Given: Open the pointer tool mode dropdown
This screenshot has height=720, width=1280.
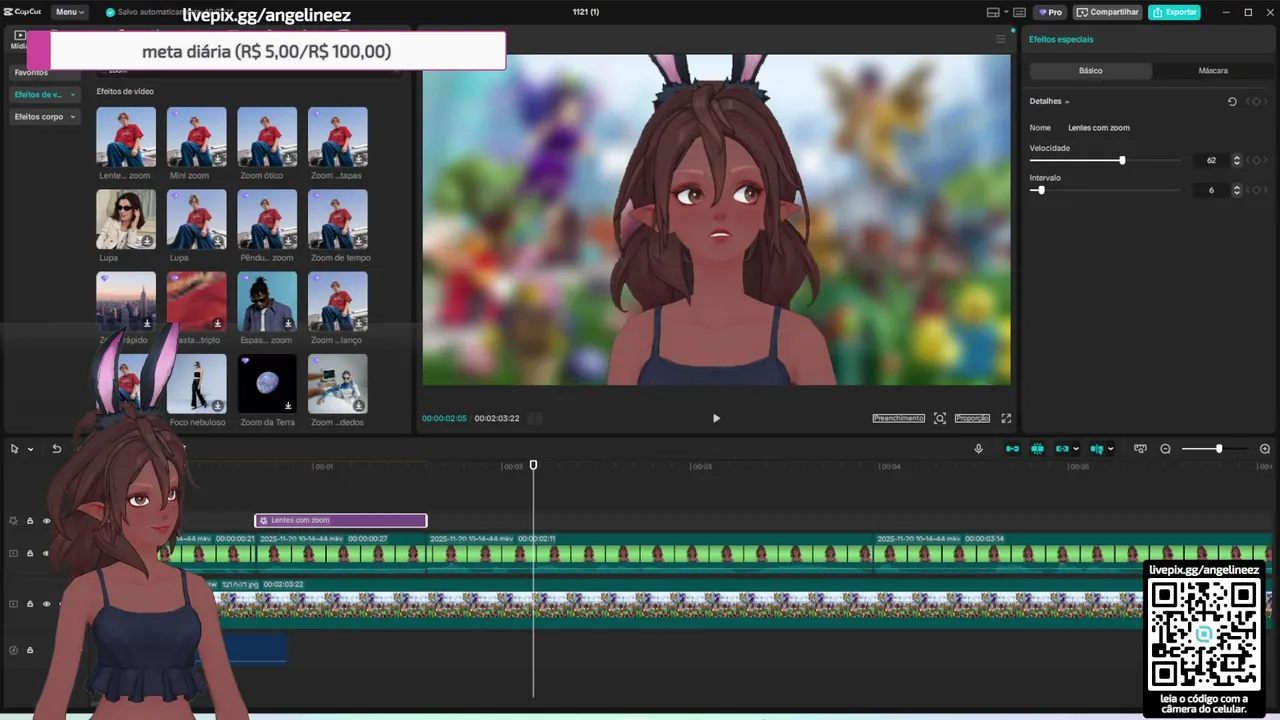Looking at the screenshot, I should 30,449.
